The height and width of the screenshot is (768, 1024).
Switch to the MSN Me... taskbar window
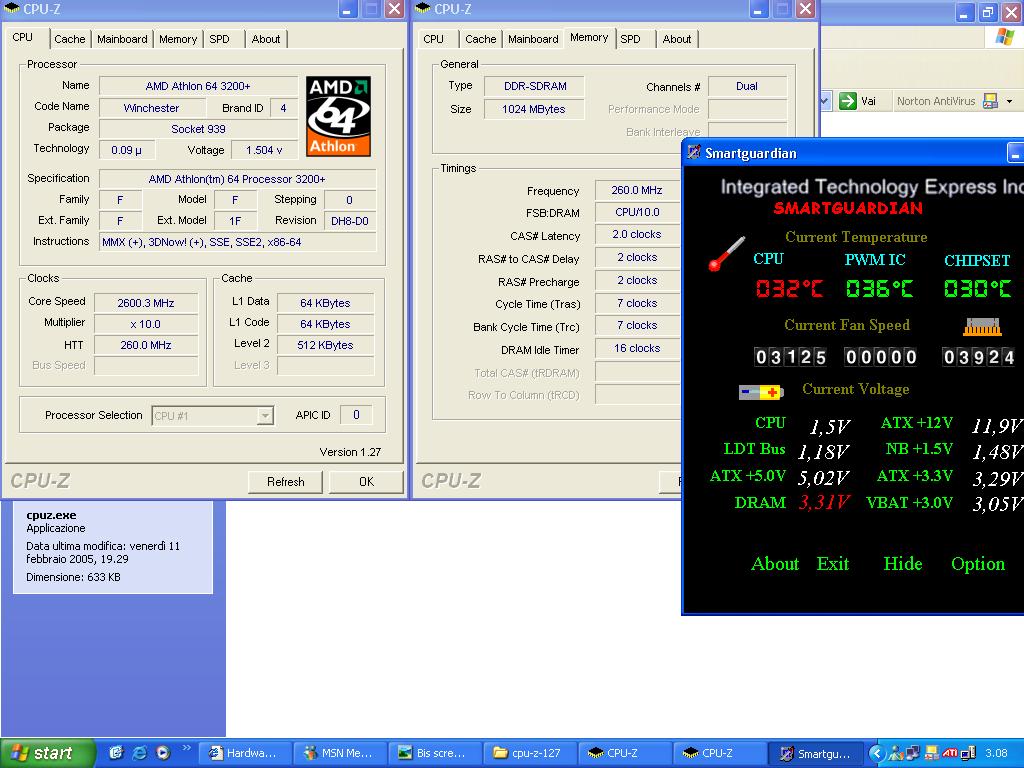tap(340, 753)
